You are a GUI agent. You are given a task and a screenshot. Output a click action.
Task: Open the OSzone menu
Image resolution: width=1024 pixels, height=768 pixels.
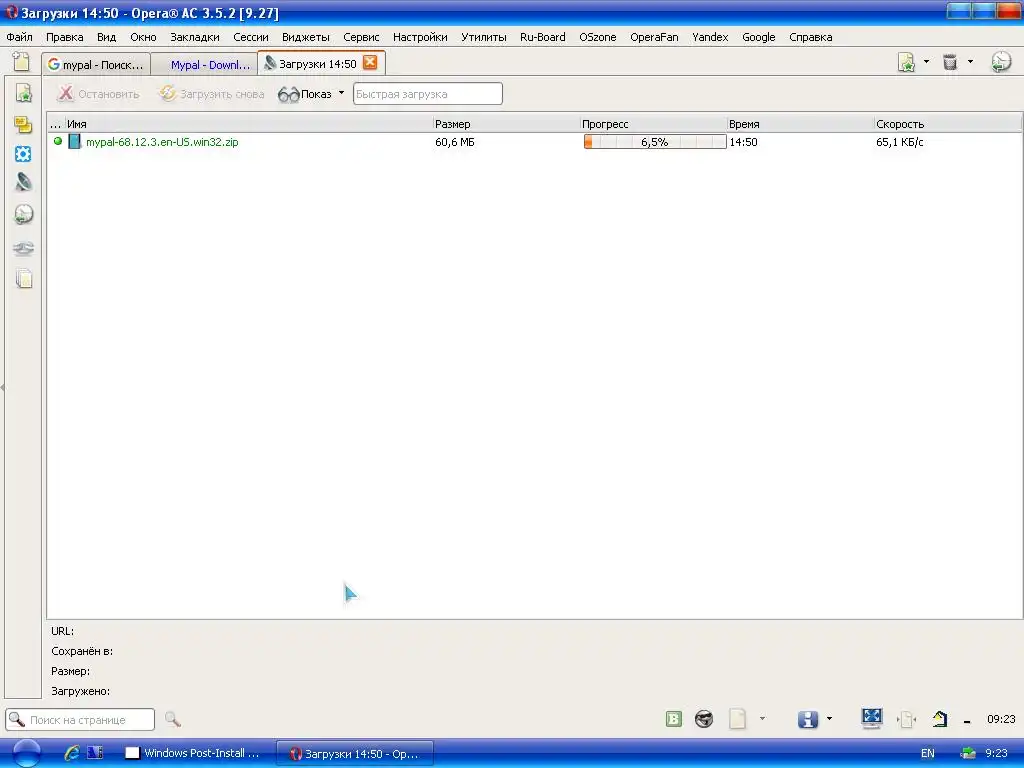point(598,37)
